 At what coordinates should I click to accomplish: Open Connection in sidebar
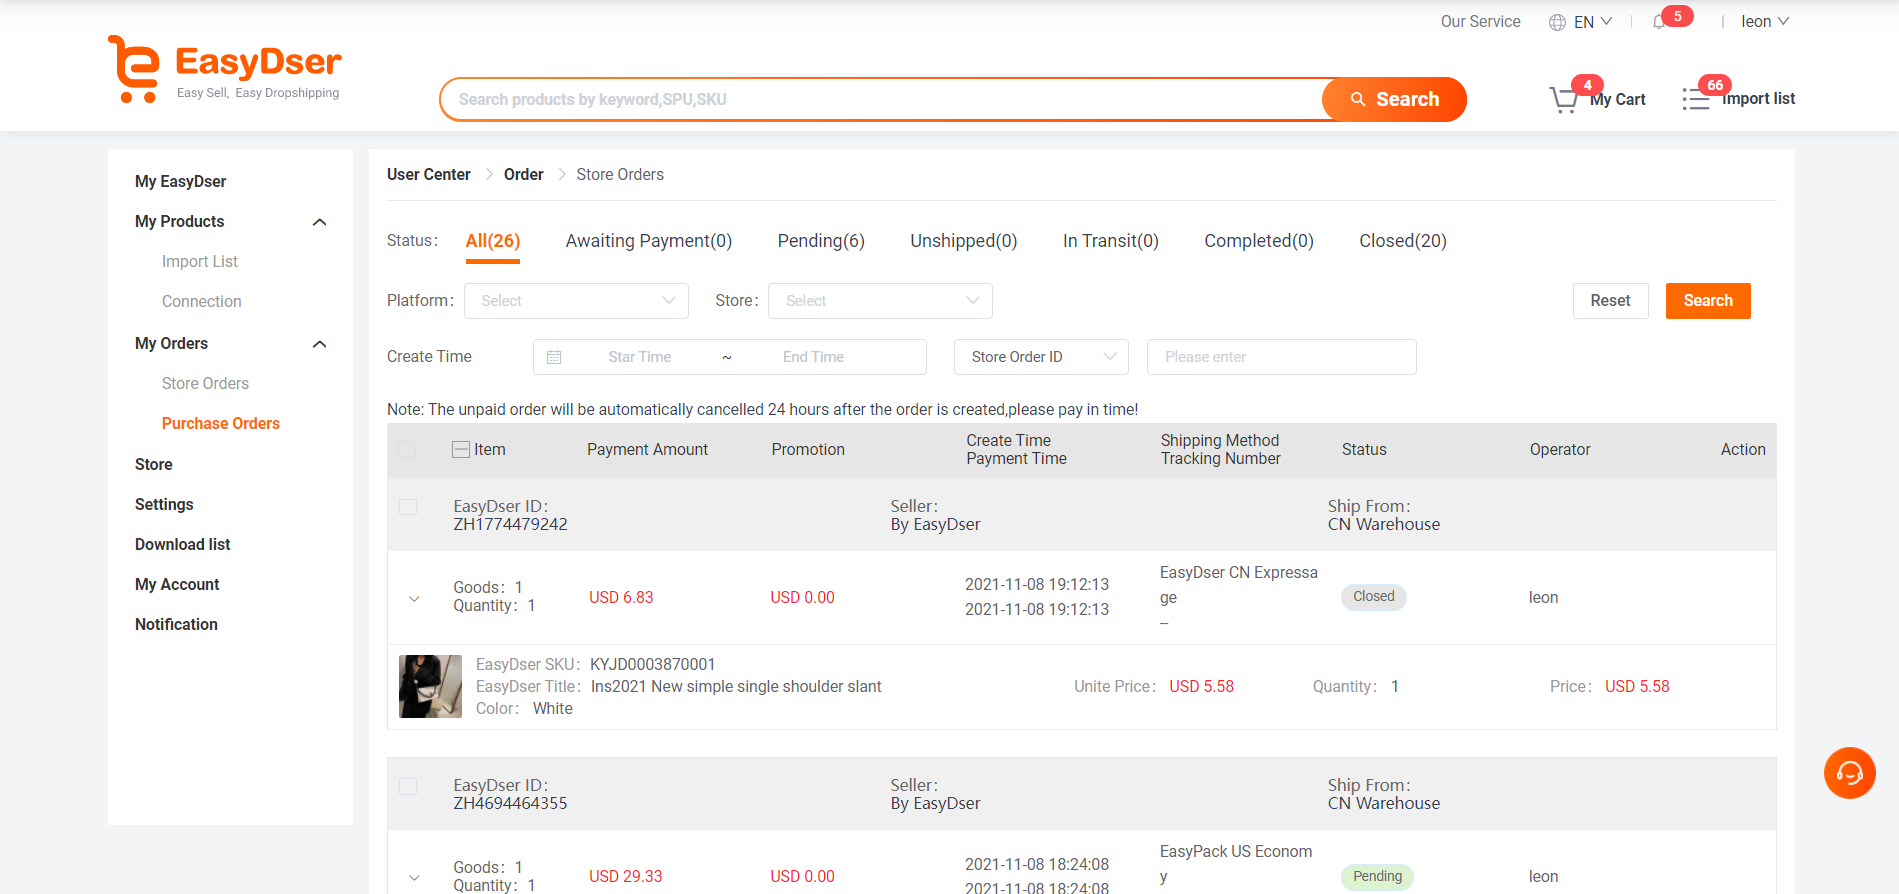(x=202, y=302)
